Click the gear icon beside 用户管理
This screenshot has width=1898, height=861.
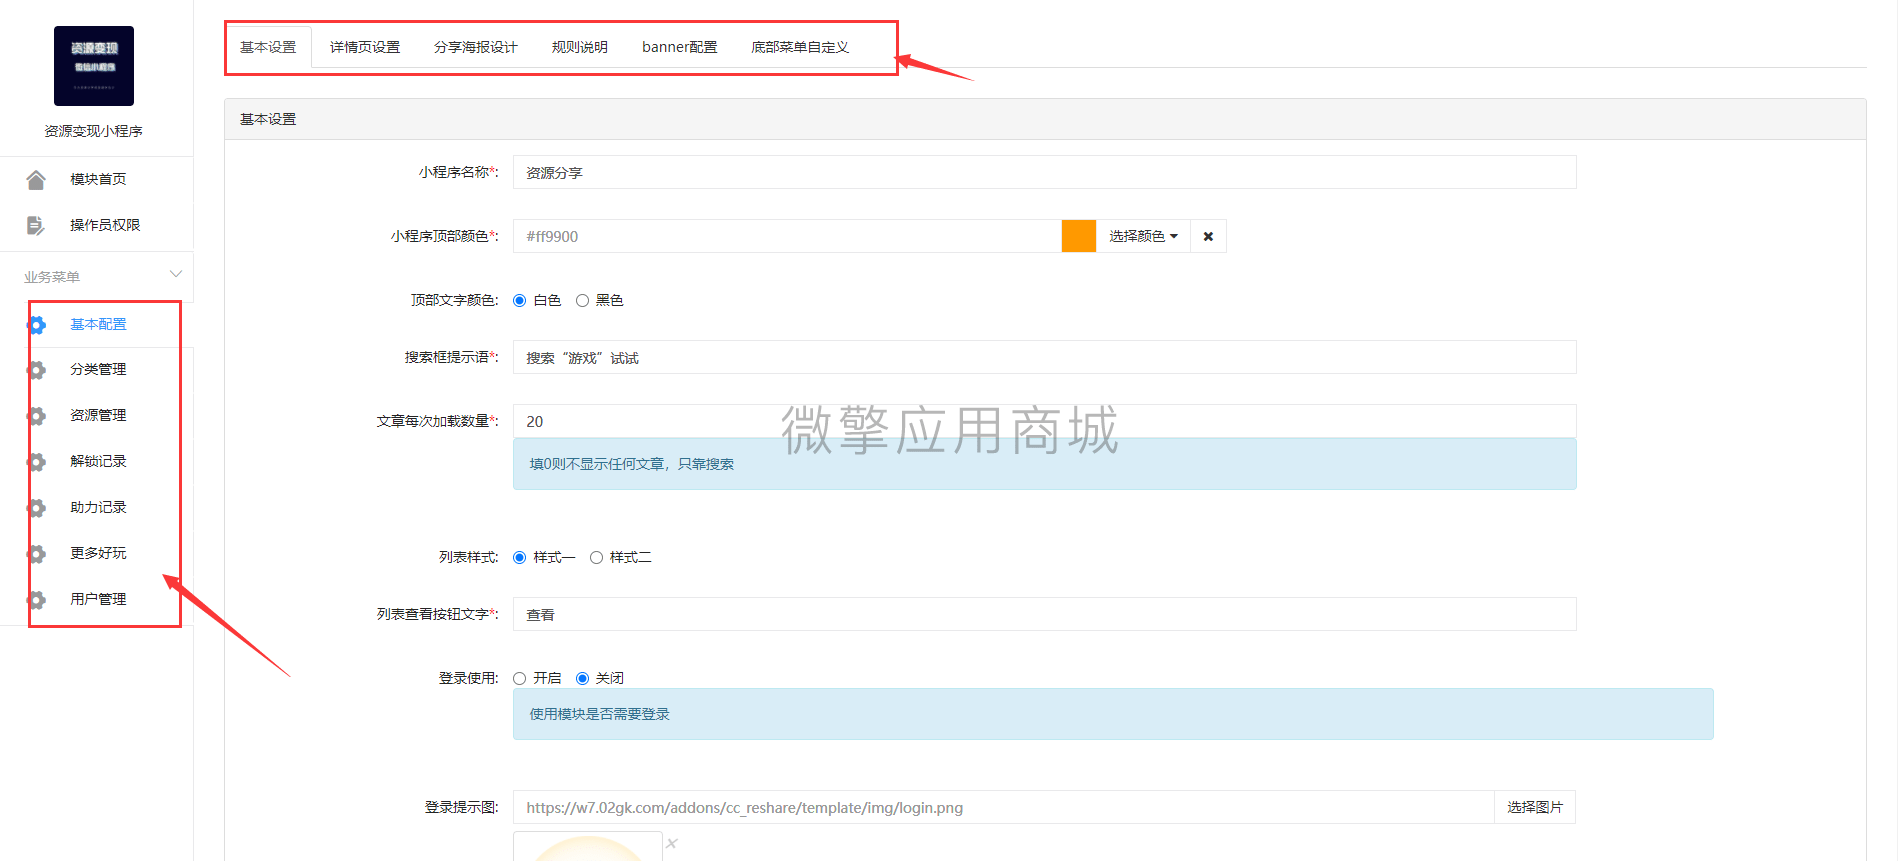tap(37, 600)
